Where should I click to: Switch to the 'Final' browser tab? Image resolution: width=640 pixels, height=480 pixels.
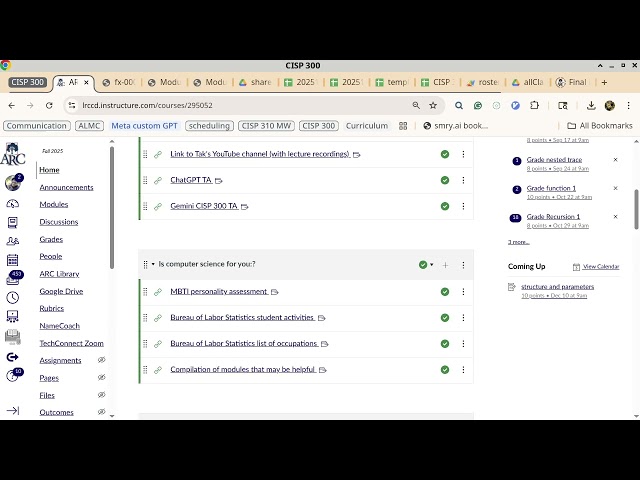click(x=571, y=82)
